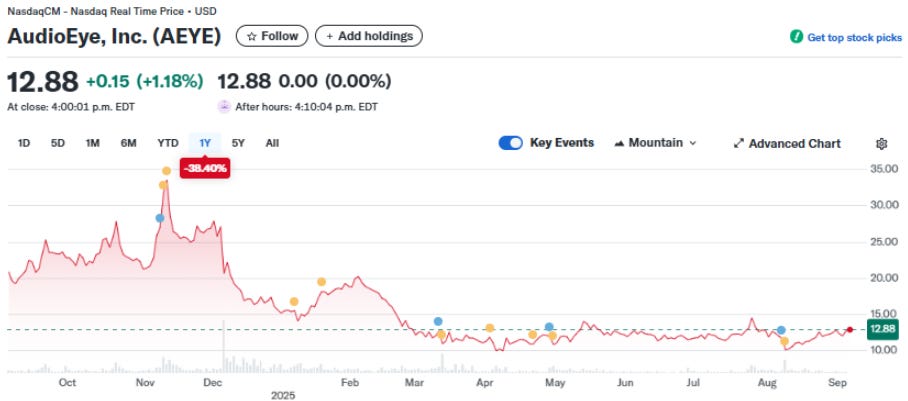Click the blue event marker in August

[781, 330]
